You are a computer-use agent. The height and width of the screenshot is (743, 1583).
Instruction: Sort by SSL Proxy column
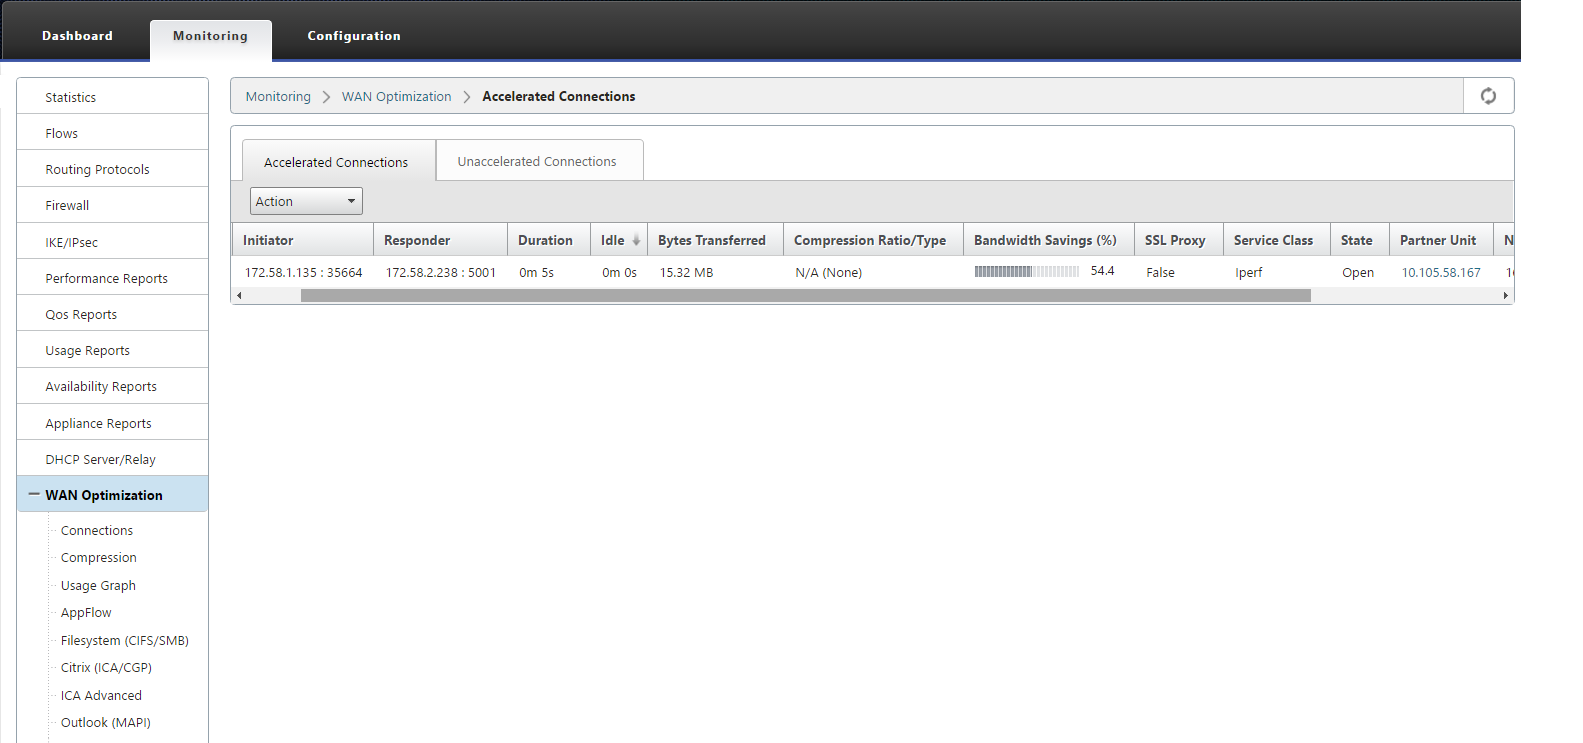(x=1179, y=240)
